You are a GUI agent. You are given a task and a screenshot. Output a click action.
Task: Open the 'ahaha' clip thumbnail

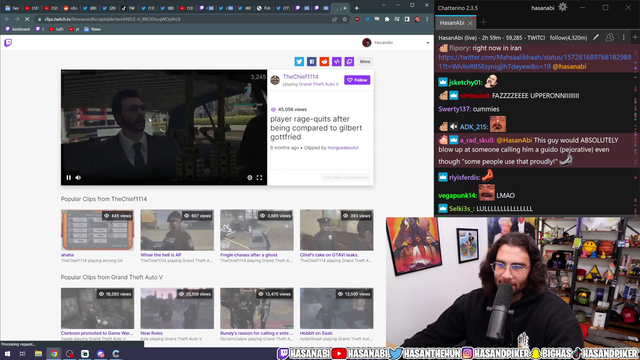pyautogui.click(x=98, y=230)
